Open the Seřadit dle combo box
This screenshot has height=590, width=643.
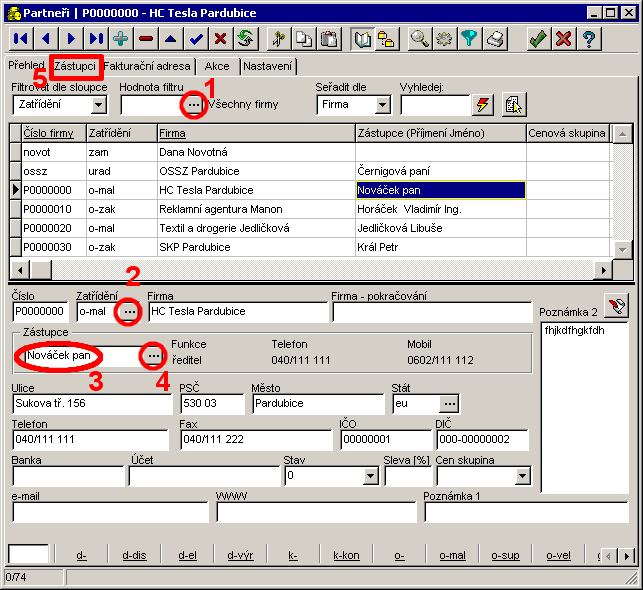(x=382, y=105)
